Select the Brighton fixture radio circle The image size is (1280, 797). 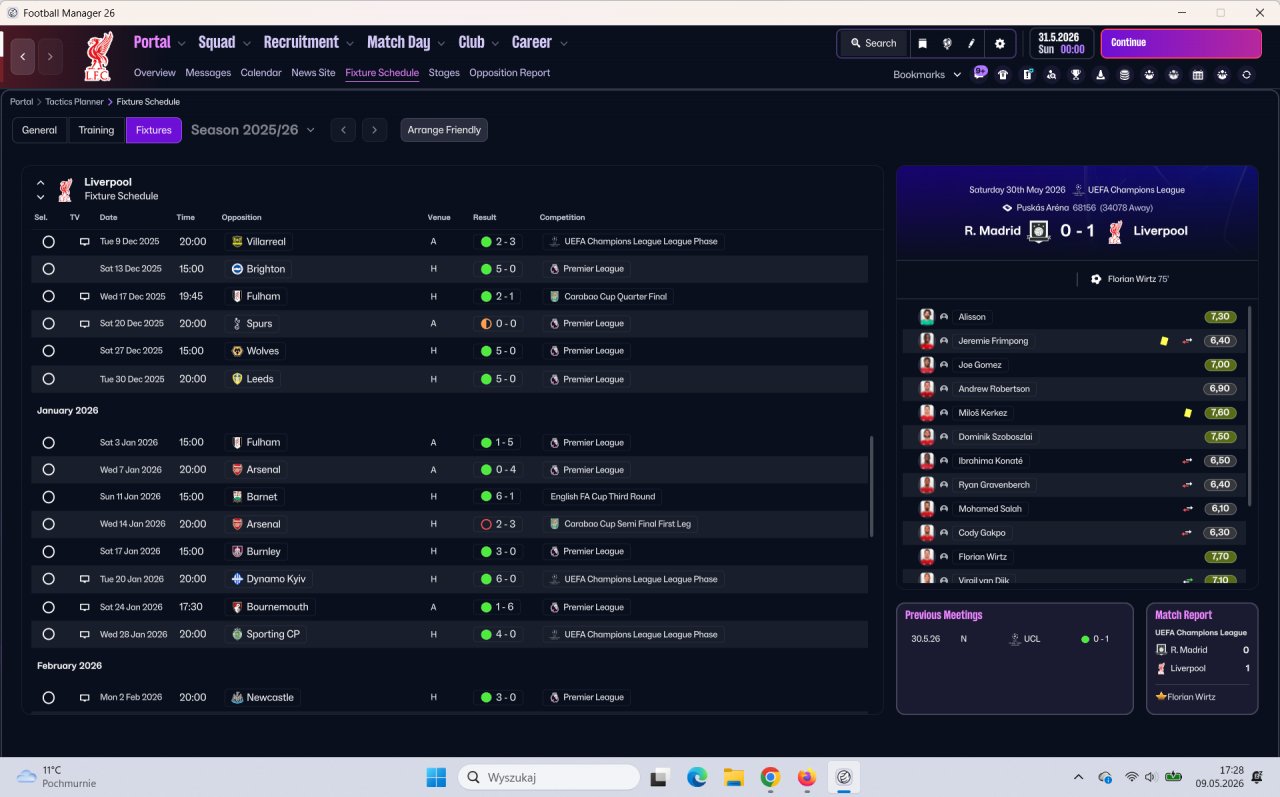(48, 269)
